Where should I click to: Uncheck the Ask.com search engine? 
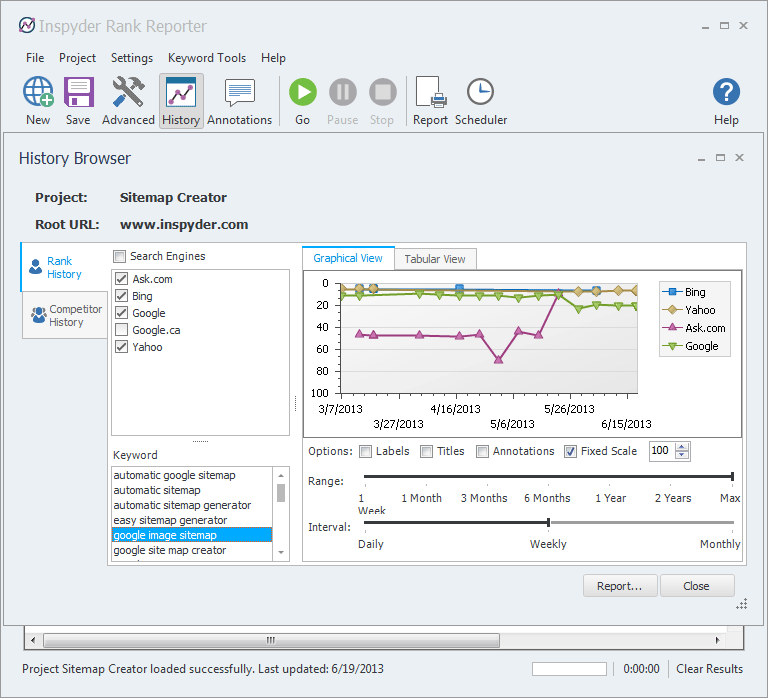122,279
